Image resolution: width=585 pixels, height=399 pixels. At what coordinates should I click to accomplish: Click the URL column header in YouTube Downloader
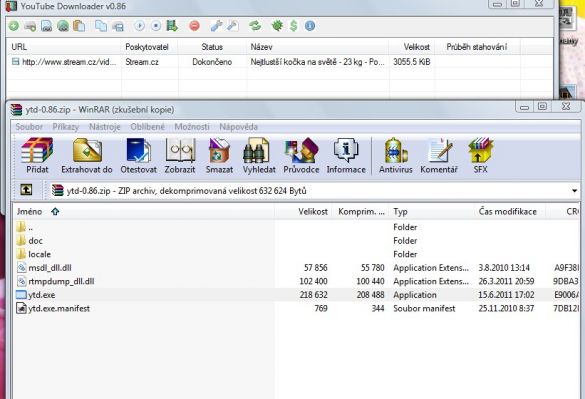click(x=64, y=47)
